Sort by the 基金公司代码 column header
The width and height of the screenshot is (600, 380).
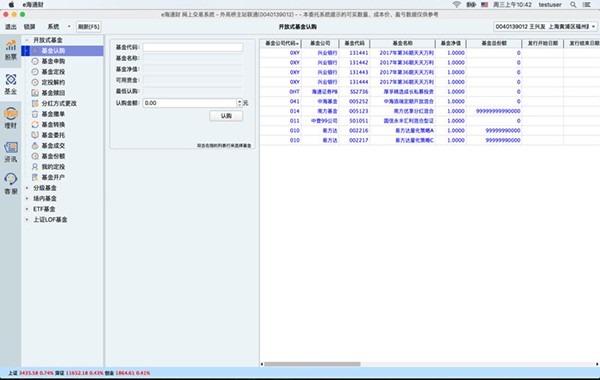[x=282, y=43]
